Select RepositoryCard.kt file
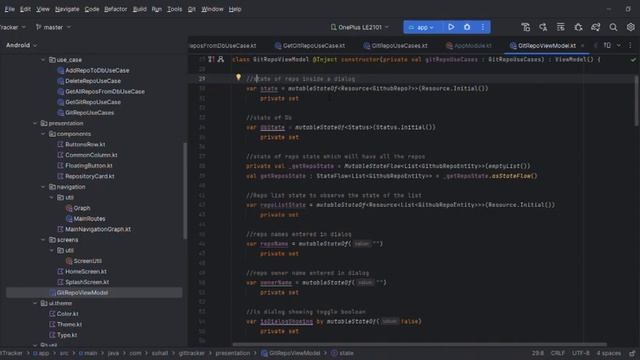 pyautogui.click(x=89, y=176)
